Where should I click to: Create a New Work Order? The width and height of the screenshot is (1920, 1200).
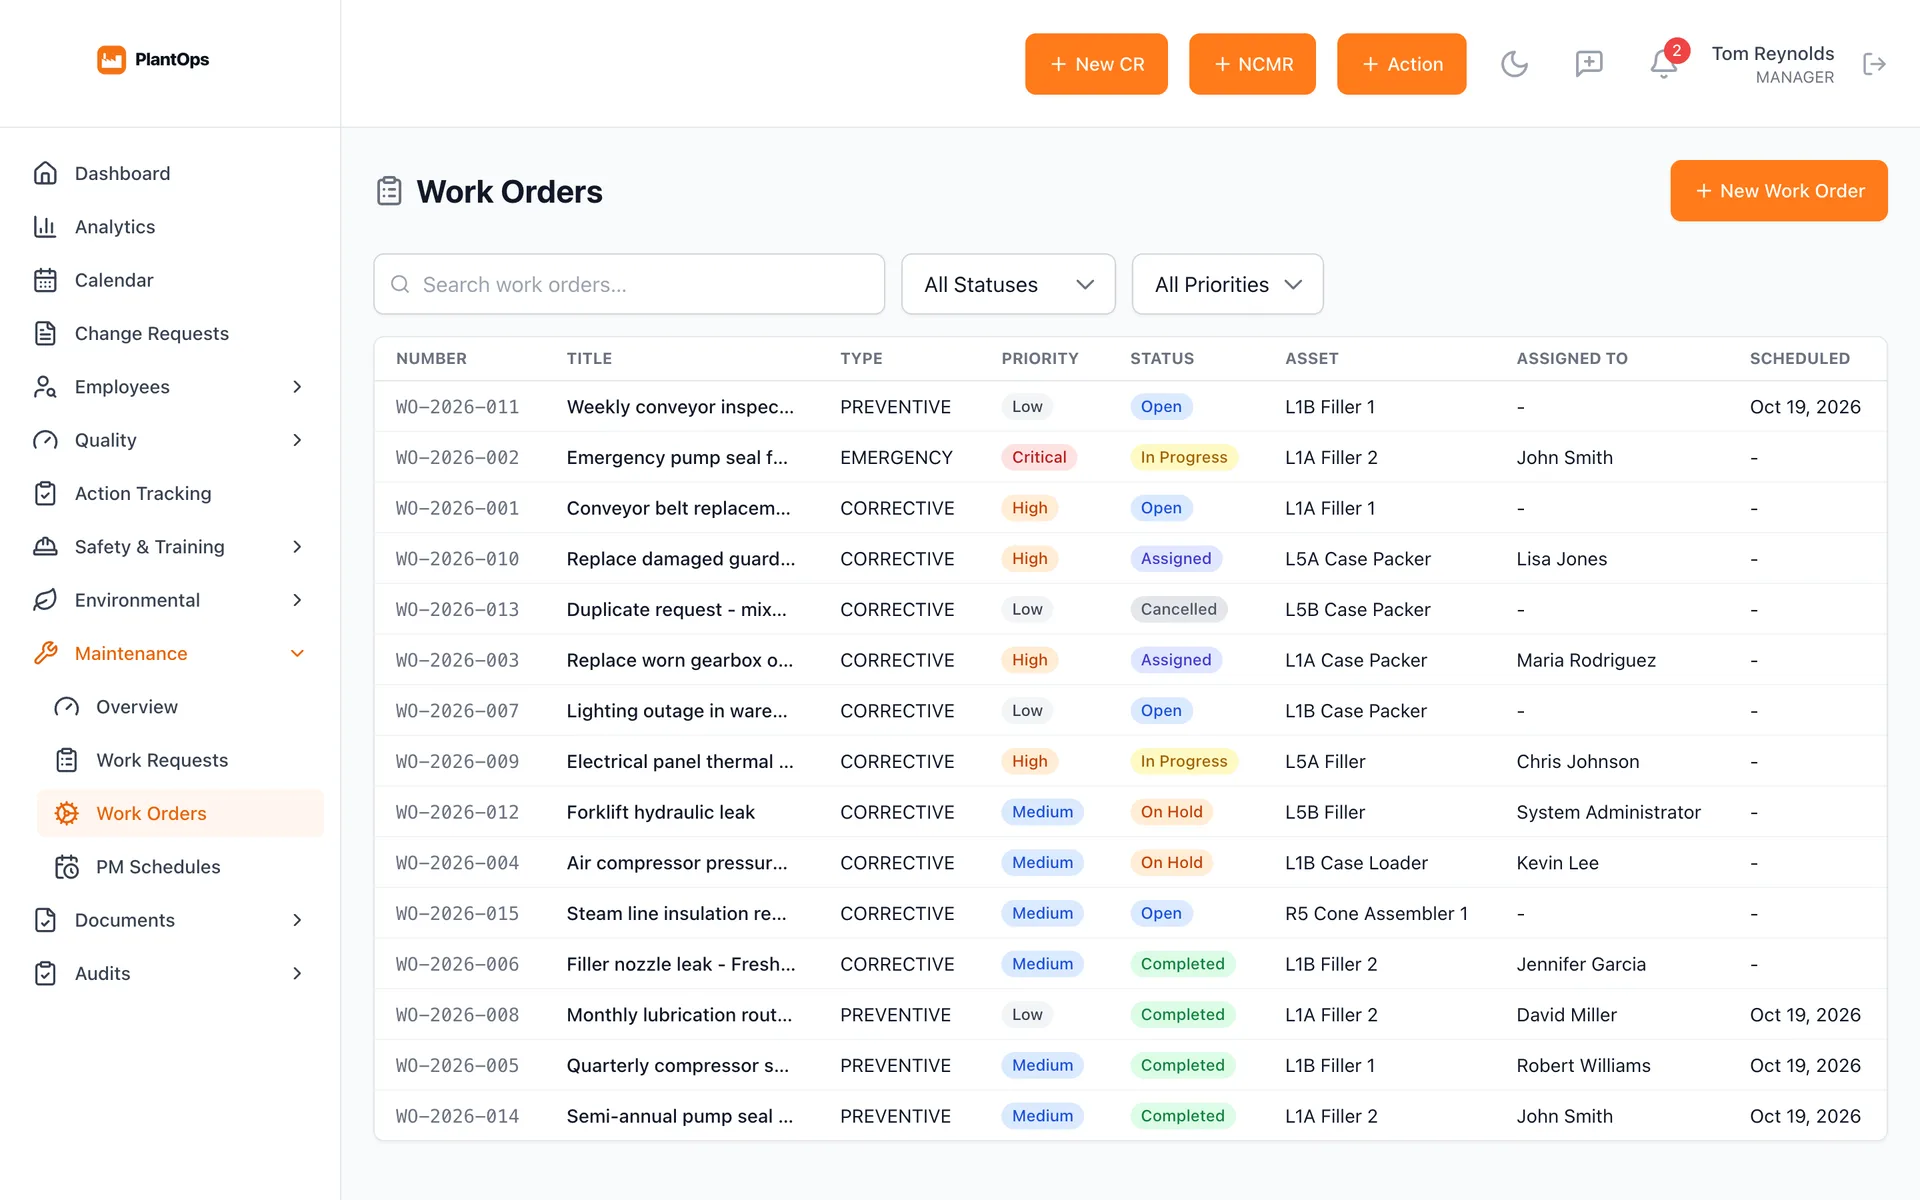1778,190
